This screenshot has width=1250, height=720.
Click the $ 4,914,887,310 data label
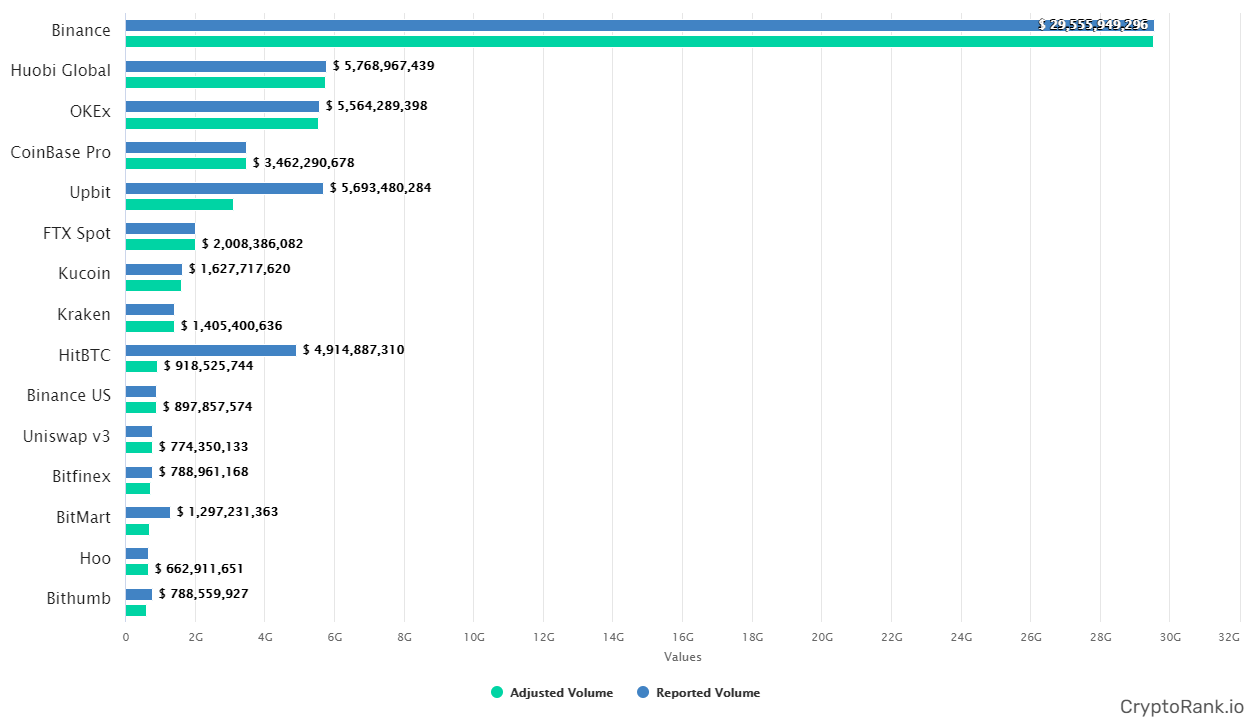tap(354, 350)
